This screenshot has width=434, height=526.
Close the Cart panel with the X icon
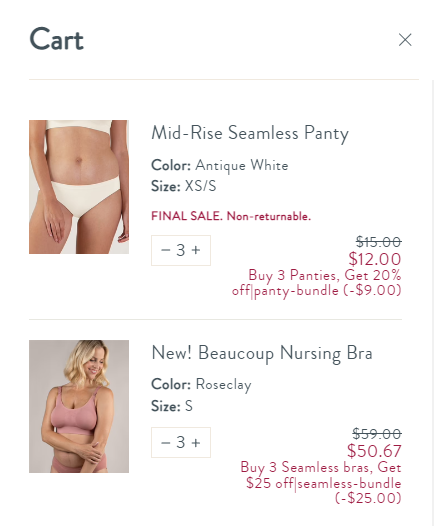click(405, 40)
